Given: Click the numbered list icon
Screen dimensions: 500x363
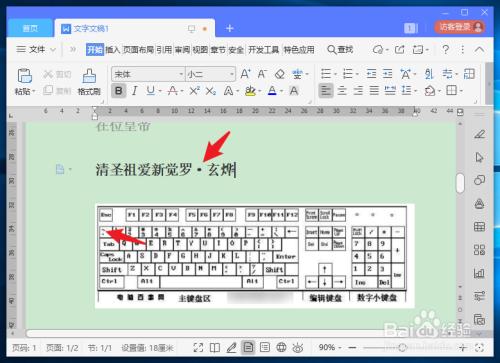Looking at the screenshot, I should click(348, 74).
